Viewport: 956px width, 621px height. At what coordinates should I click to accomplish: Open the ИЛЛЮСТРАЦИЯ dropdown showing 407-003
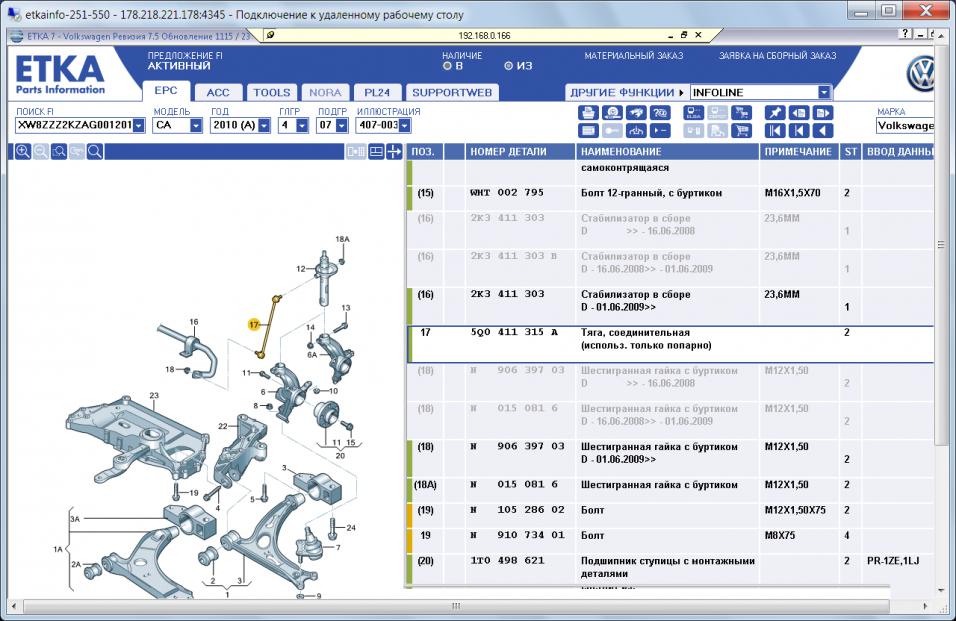(404, 126)
